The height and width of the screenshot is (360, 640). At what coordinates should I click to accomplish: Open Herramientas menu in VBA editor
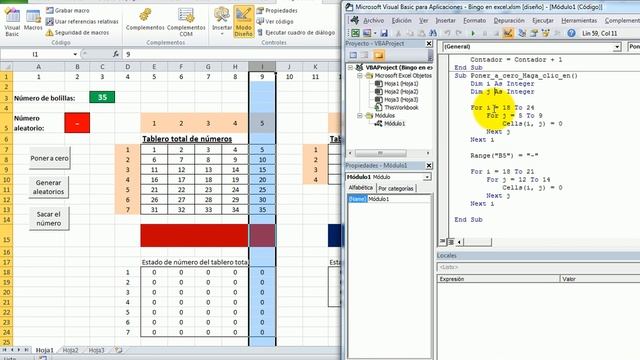pyautogui.click(x=579, y=20)
